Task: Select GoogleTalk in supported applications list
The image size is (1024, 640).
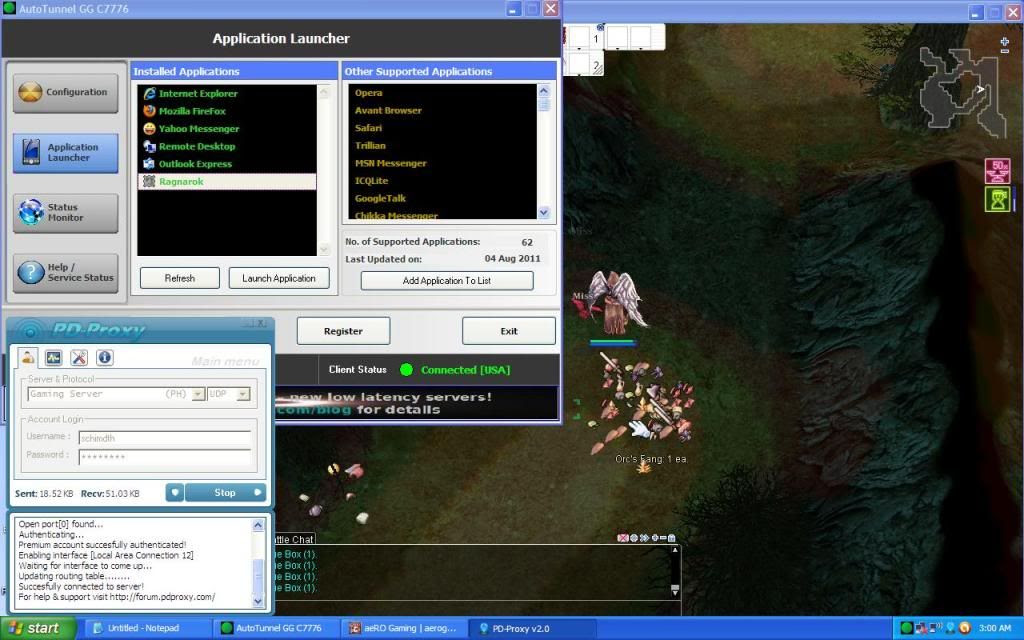Action: [380, 199]
